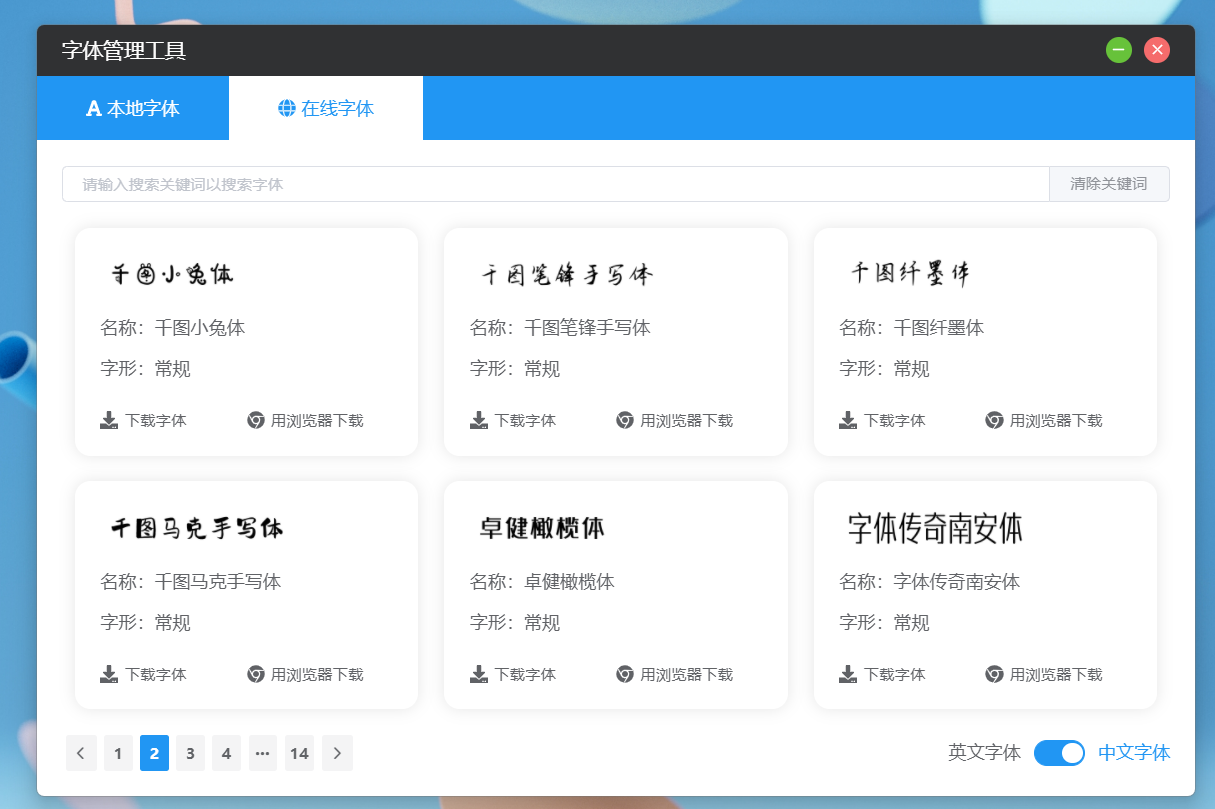Click the globe icon on 在线字体 tab

coord(287,108)
